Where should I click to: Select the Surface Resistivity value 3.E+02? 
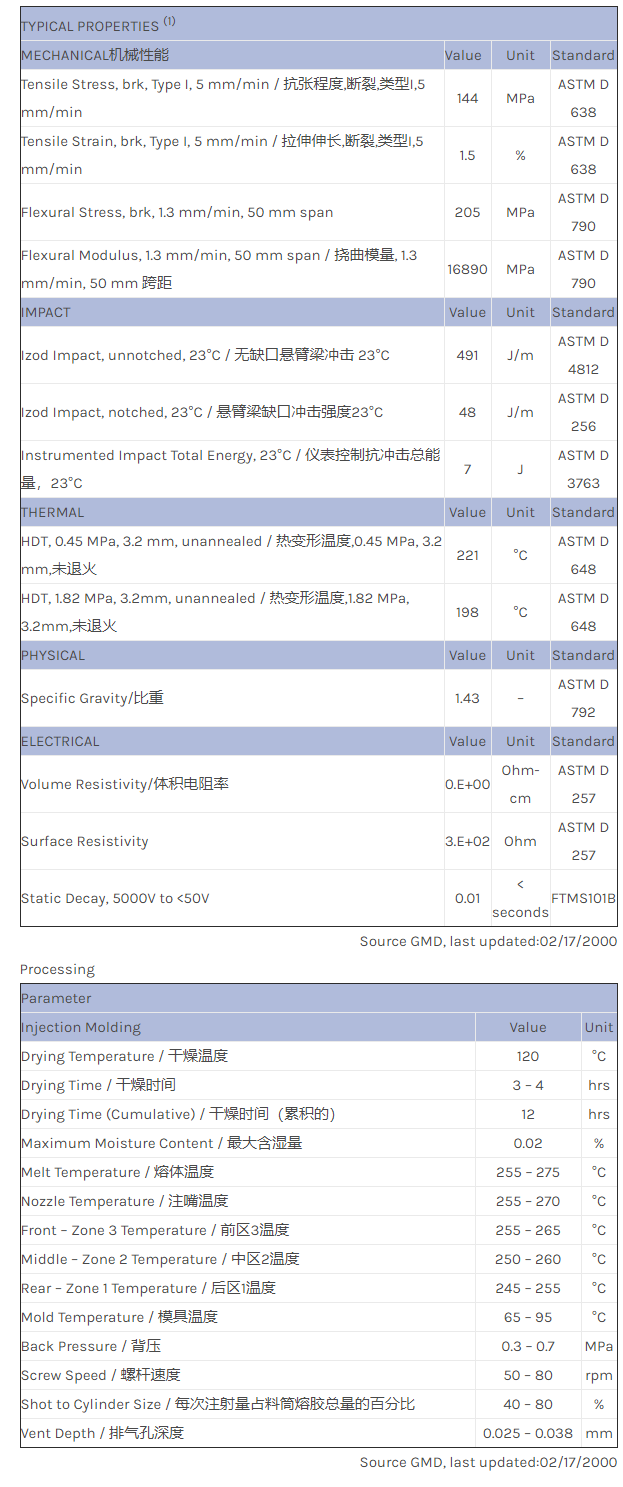click(467, 841)
